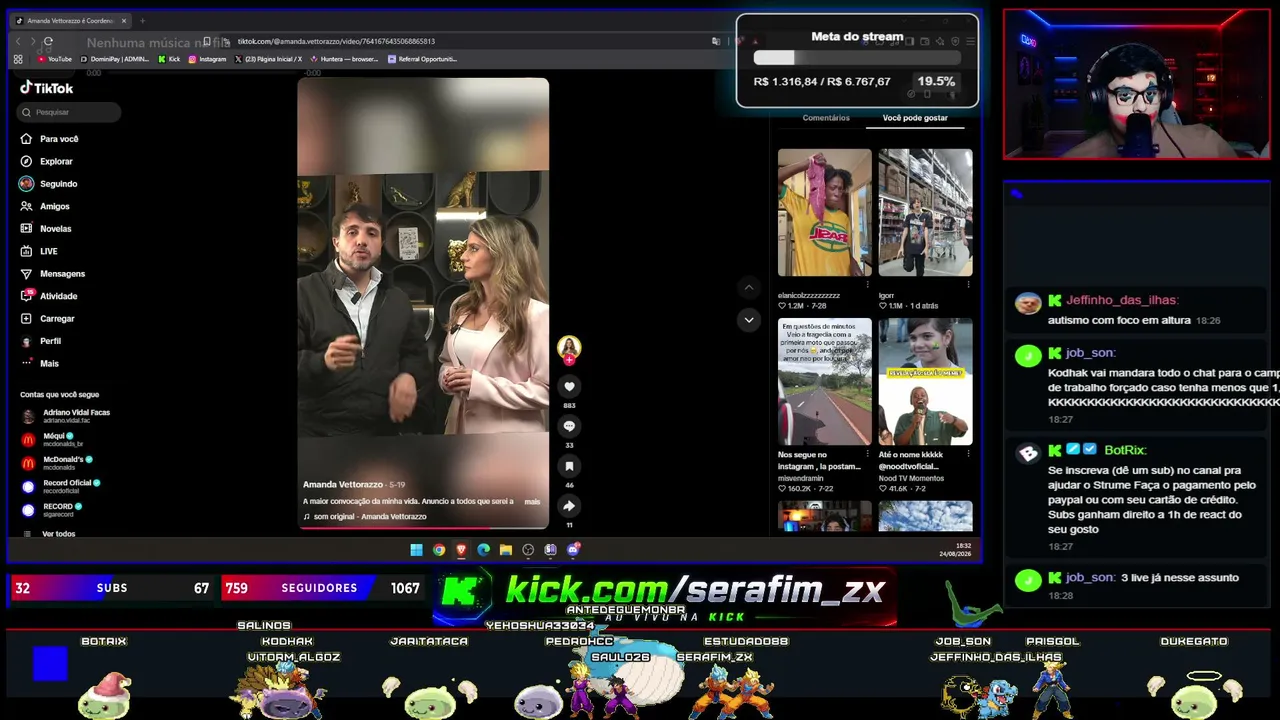
Task: Open the Kick bookmark
Action: pyautogui.click(x=169, y=59)
